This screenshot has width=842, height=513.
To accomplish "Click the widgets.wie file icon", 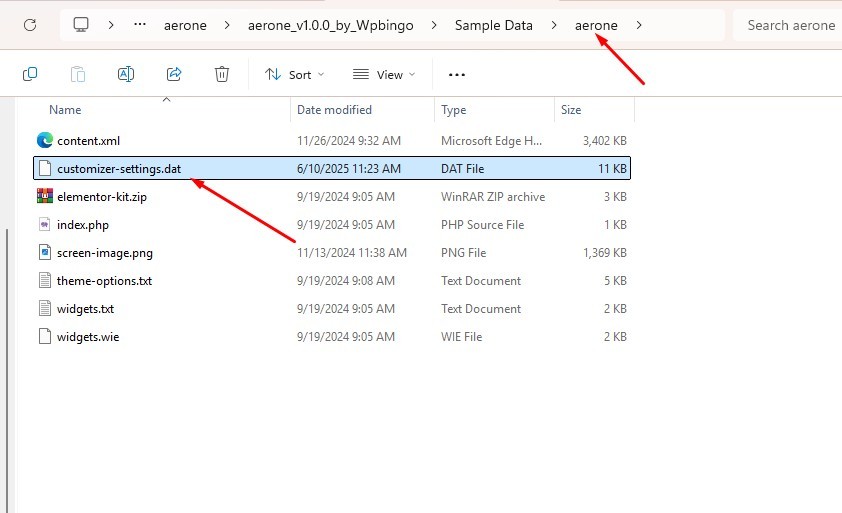I will click(45, 336).
